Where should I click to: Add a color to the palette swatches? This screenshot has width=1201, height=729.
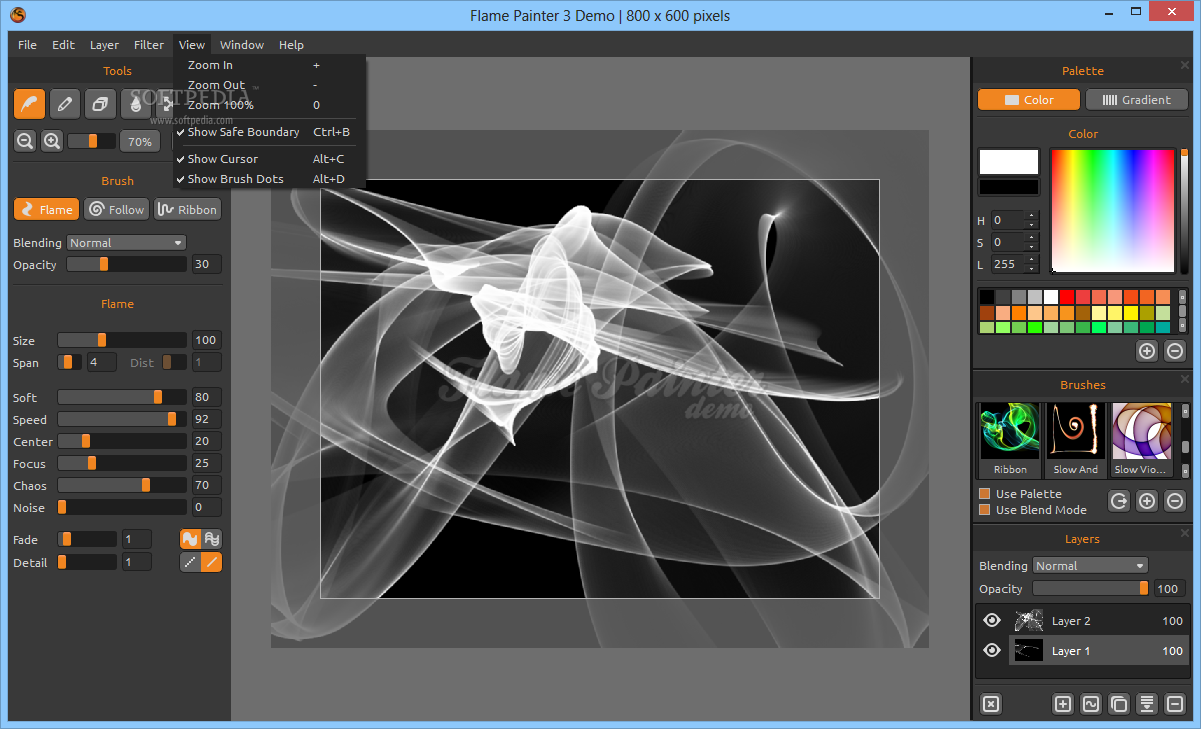(1147, 350)
